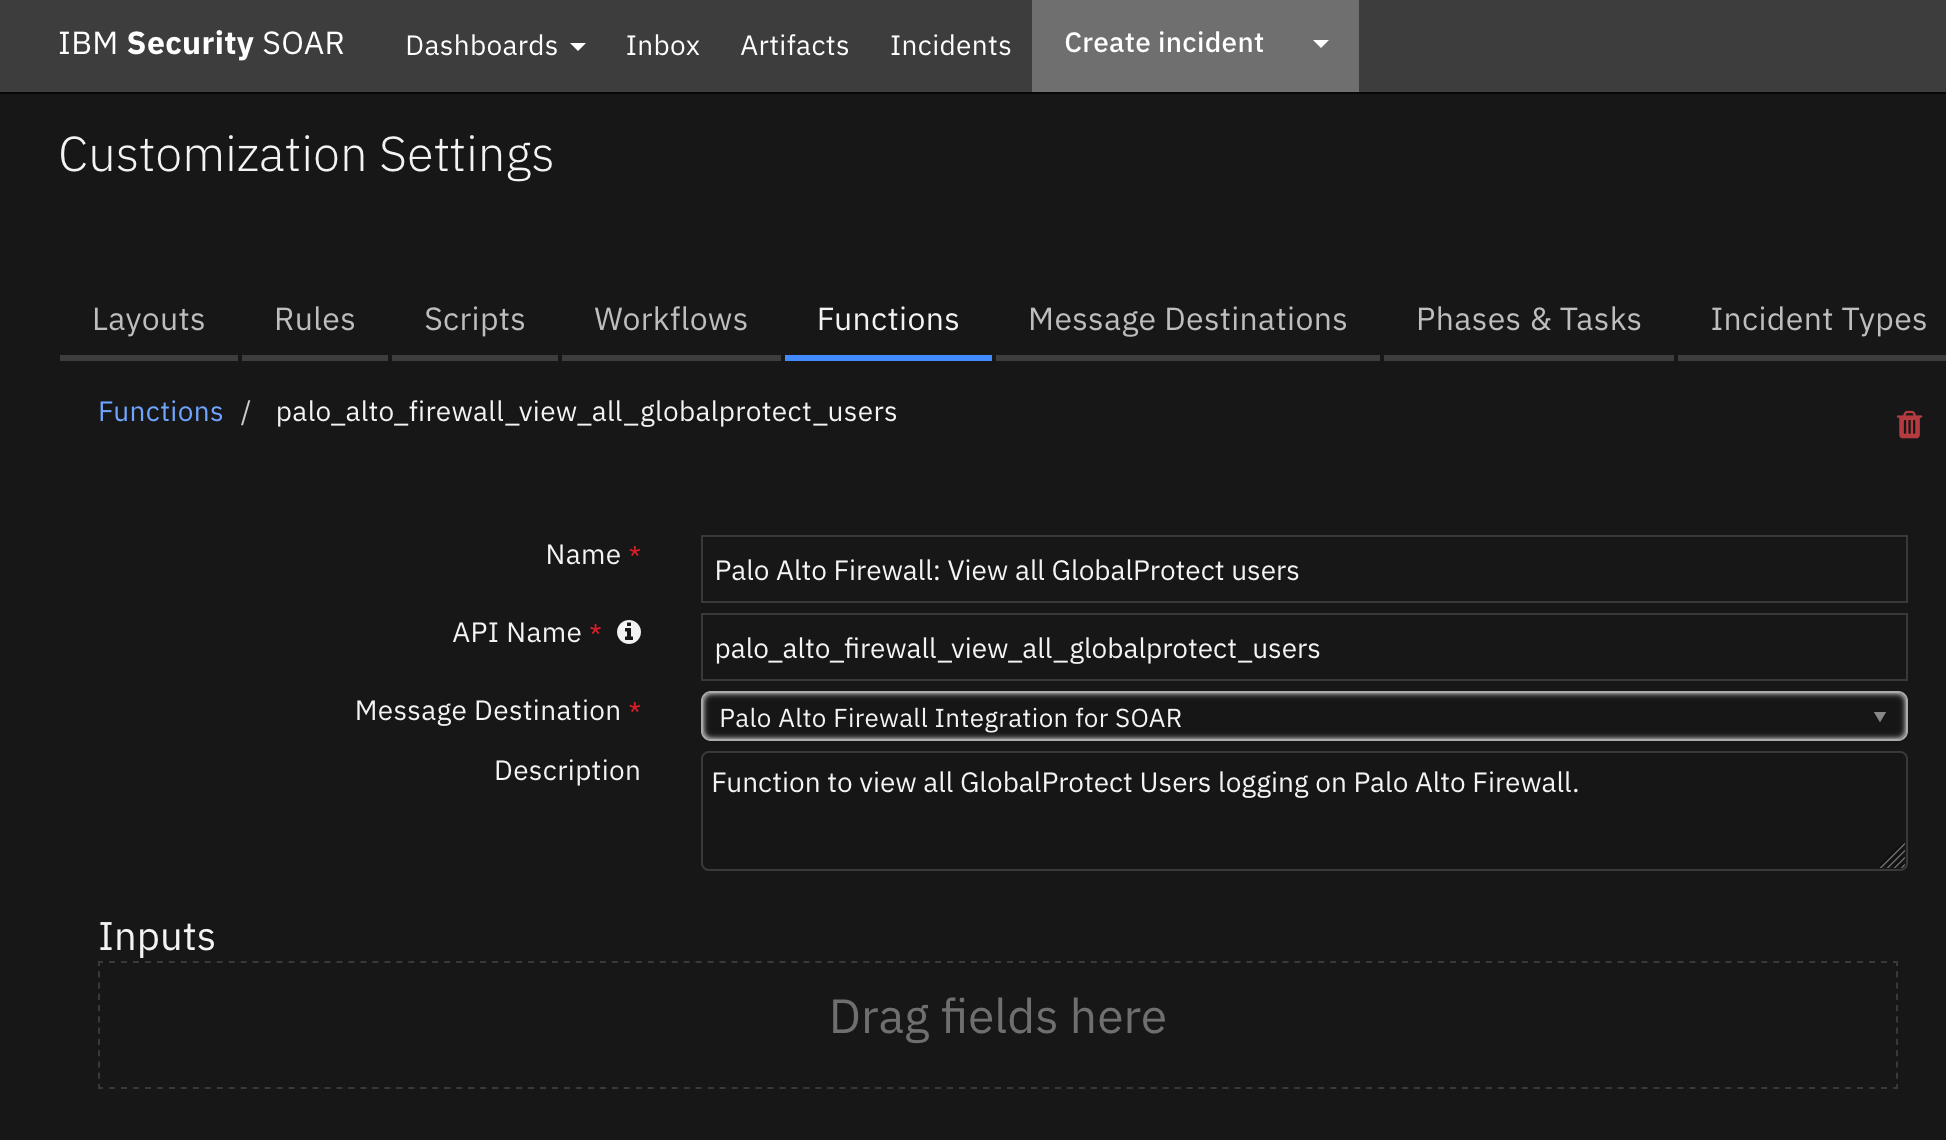This screenshot has width=1946, height=1140.
Task: Open the Message Destinations tab
Action: coord(1187,319)
